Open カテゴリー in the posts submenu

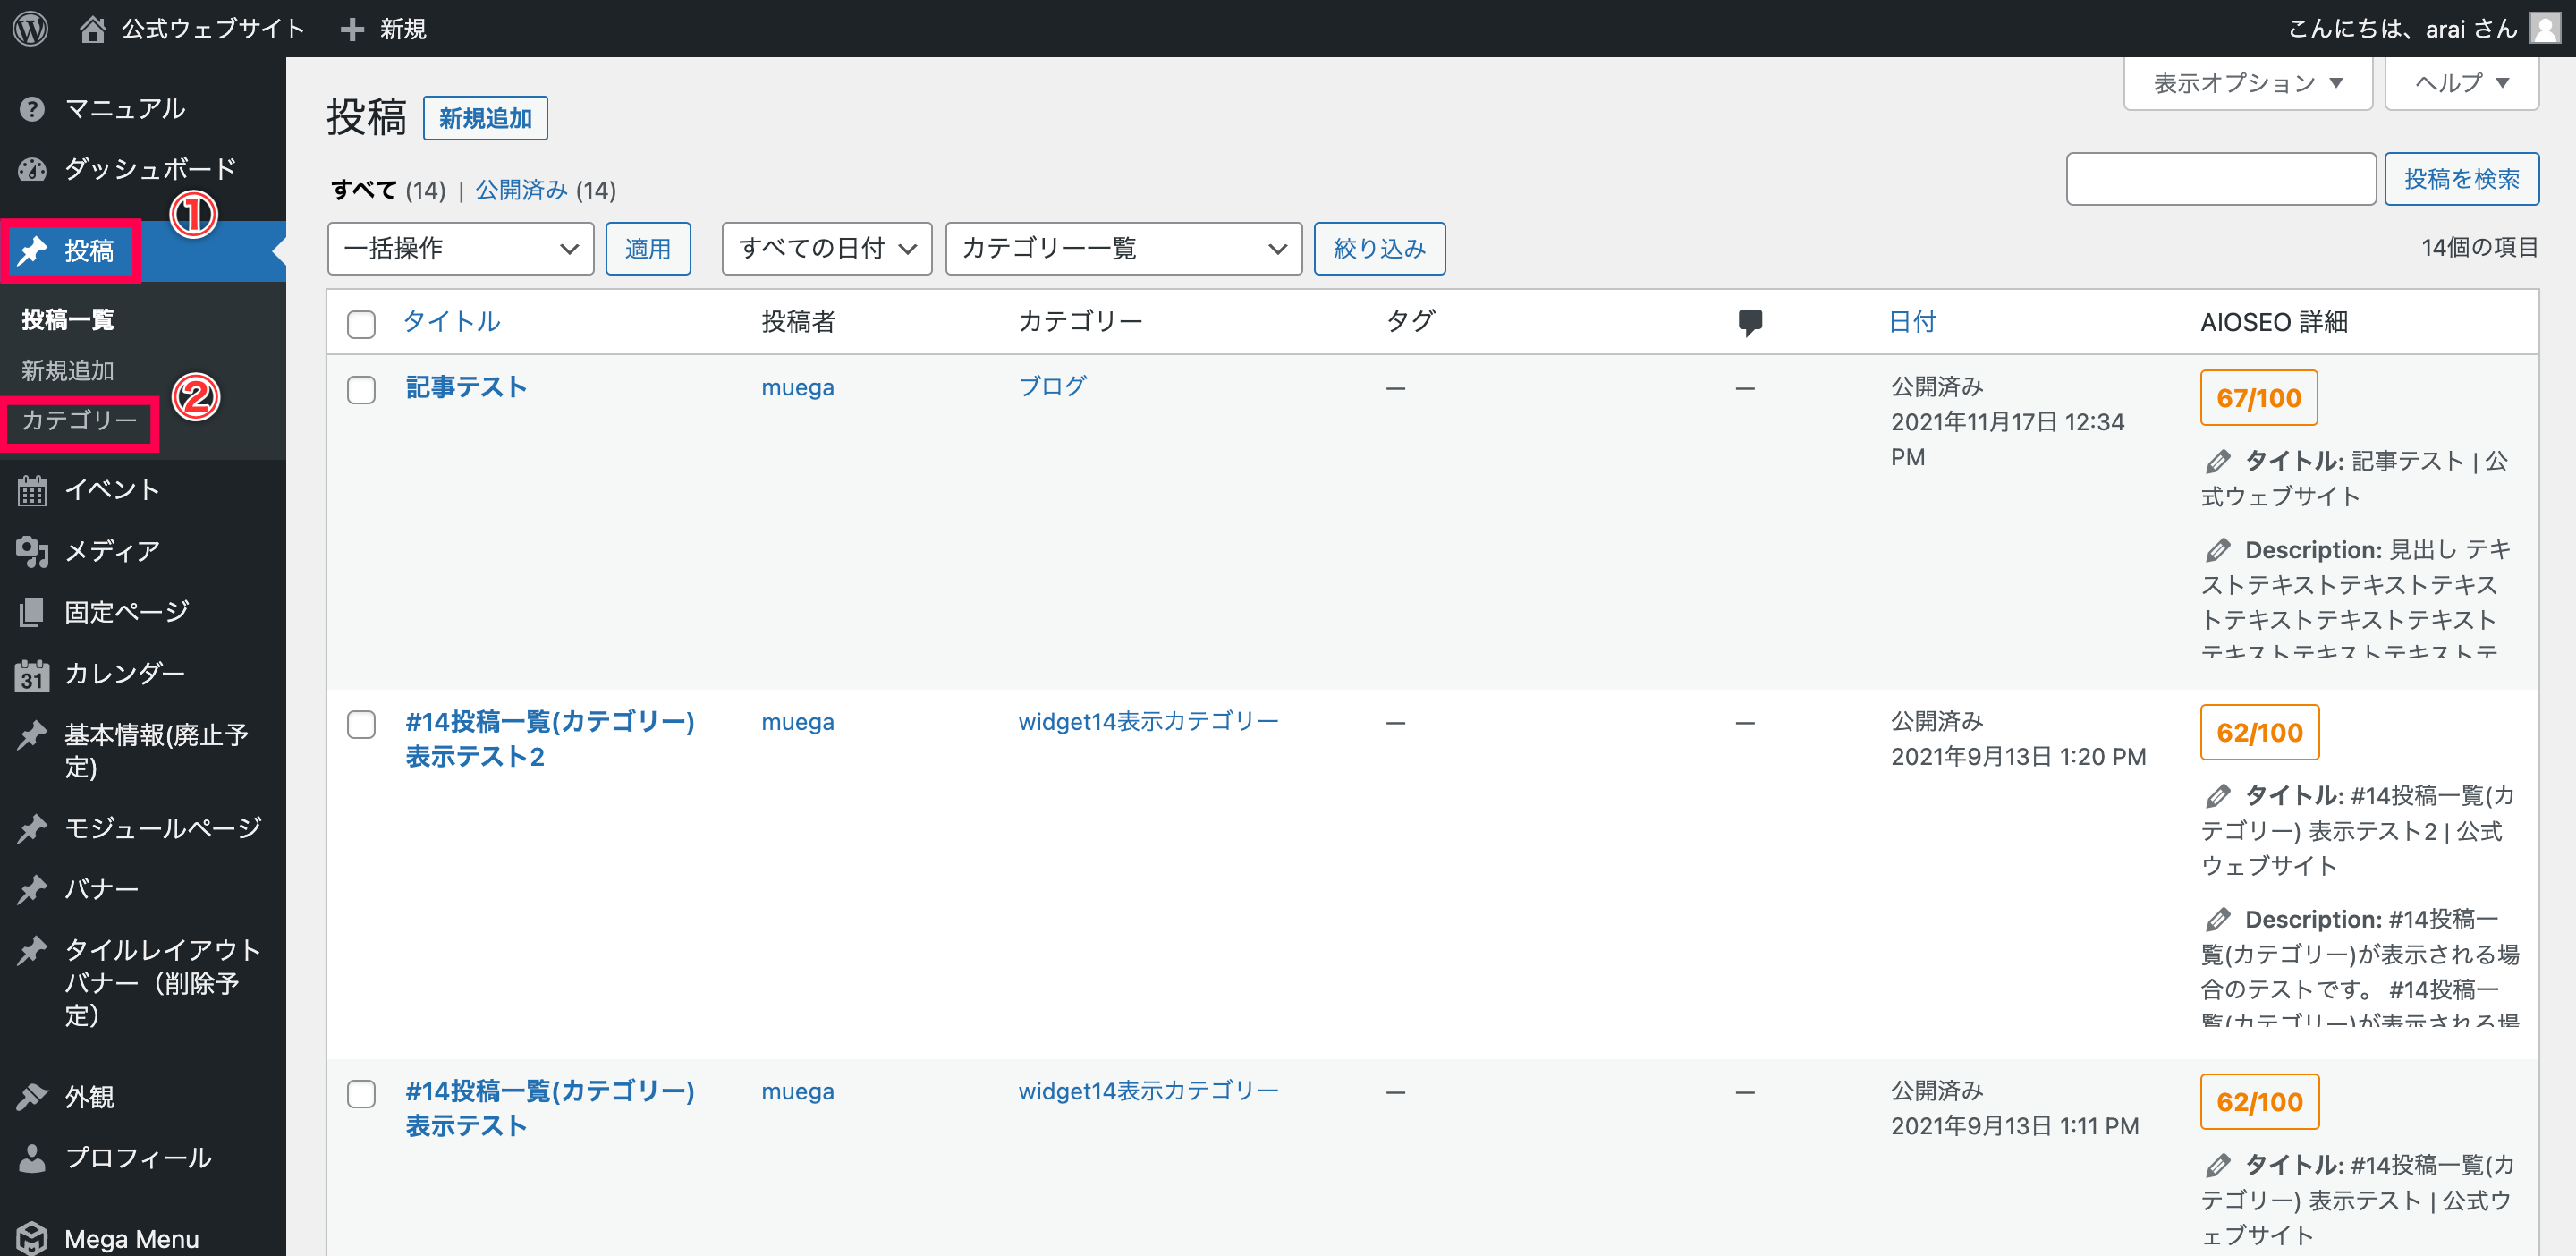(80, 420)
